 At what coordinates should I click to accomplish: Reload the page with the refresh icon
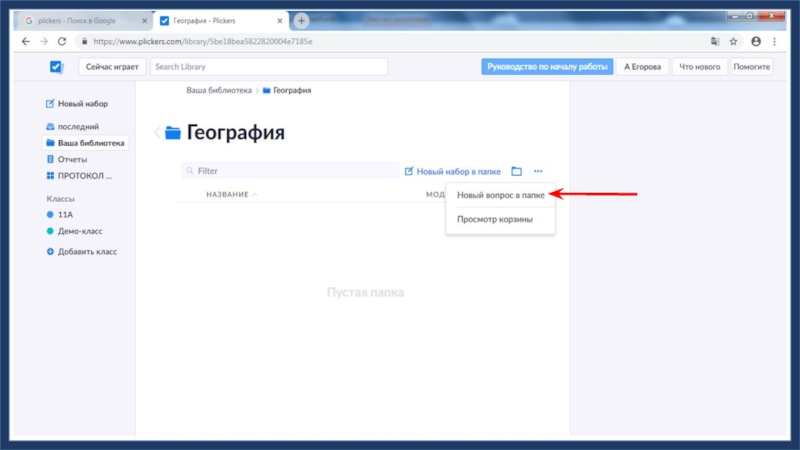pos(62,41)
